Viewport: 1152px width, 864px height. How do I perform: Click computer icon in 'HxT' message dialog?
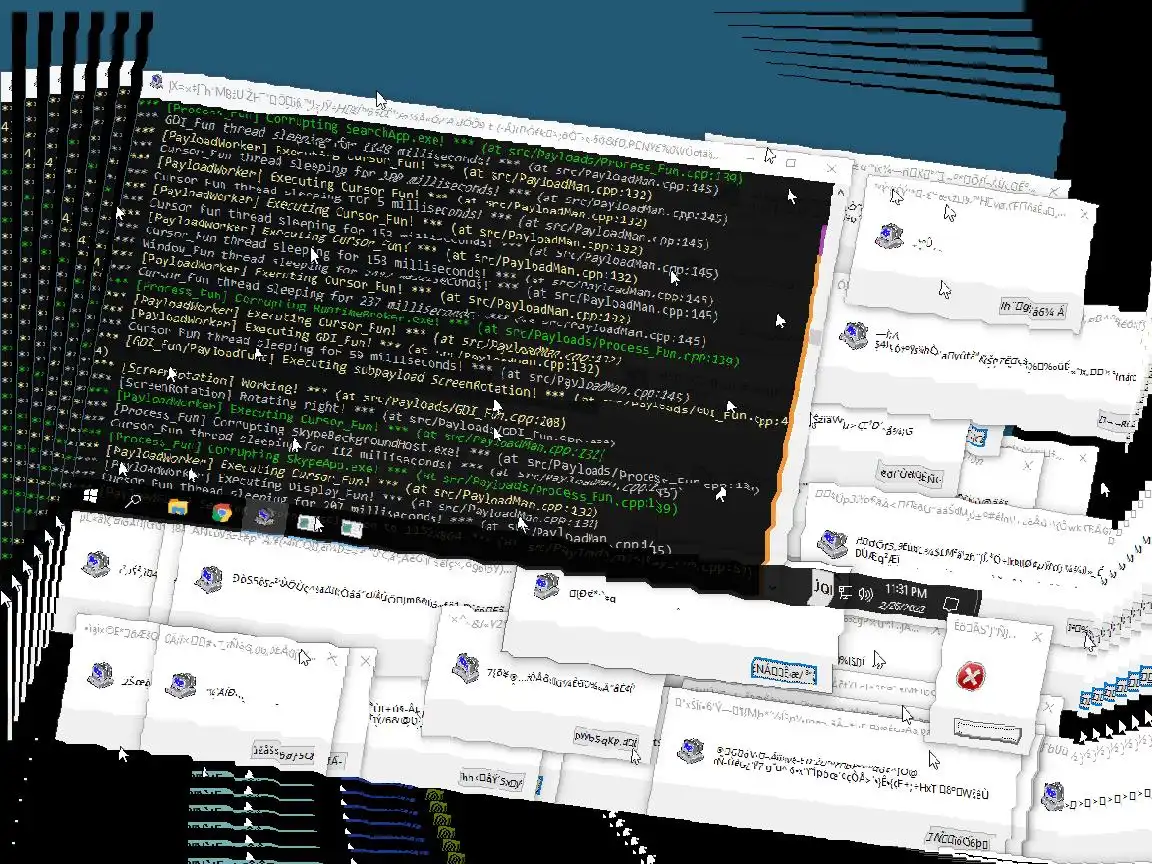(x=691, y=750)
